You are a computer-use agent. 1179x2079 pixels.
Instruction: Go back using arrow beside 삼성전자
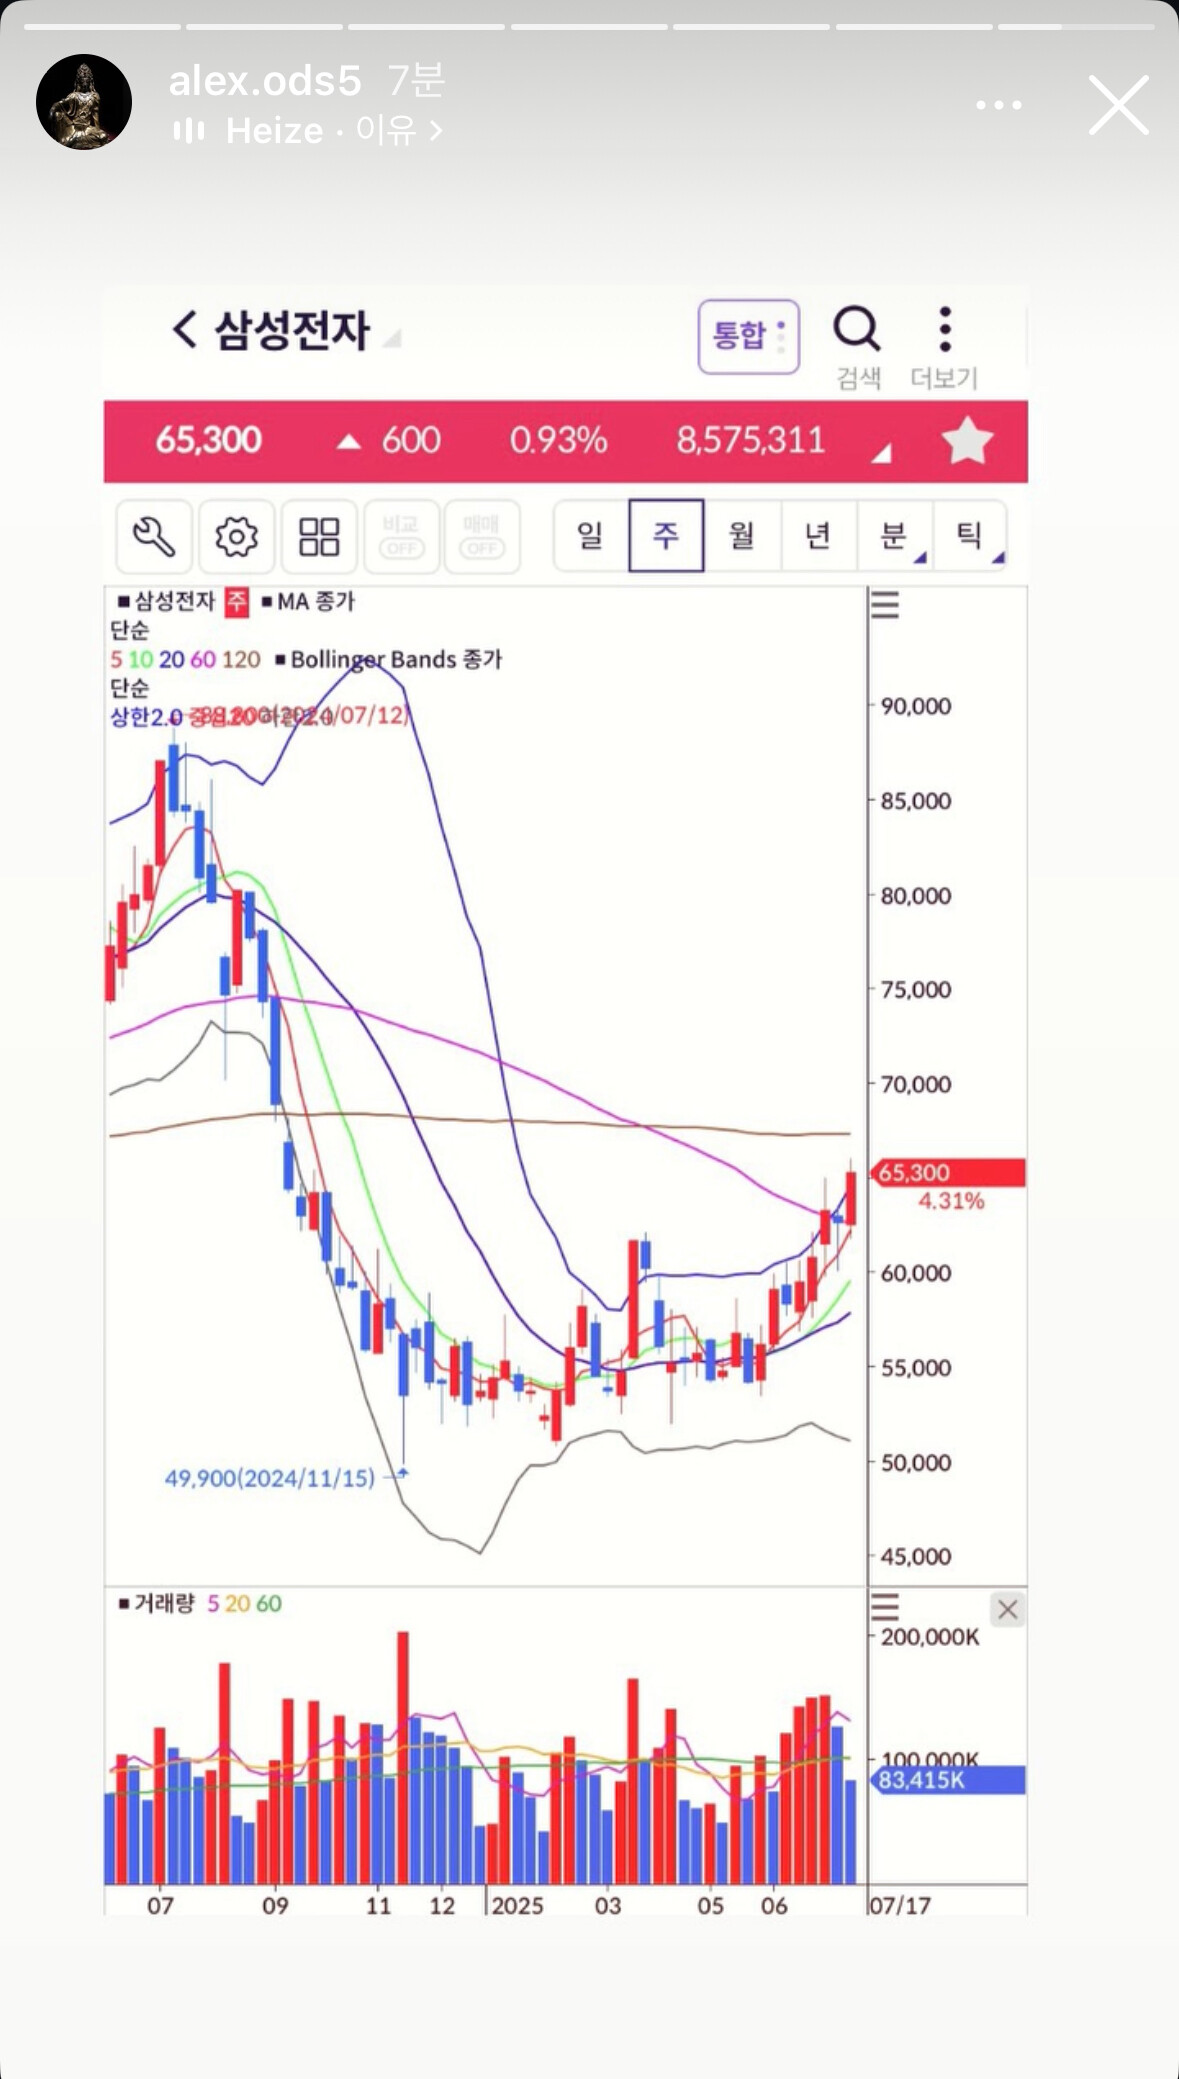pos(184,329)
